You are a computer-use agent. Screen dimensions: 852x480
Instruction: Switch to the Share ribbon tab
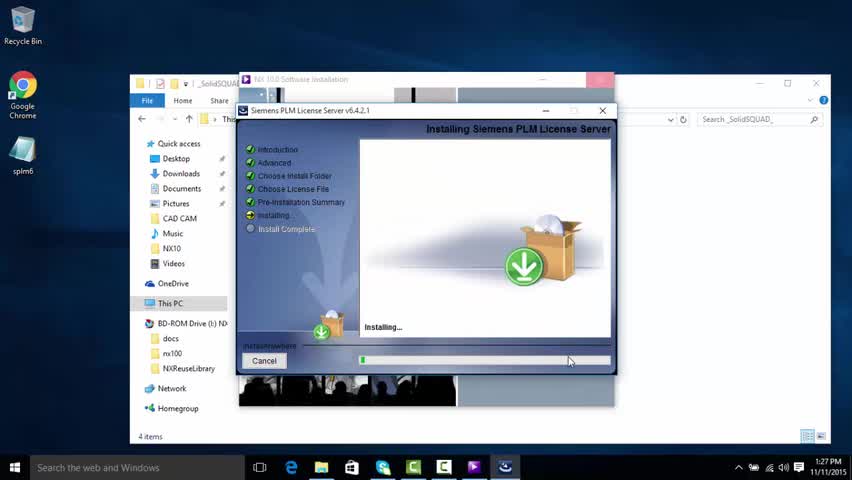click(x=220, y=101)
